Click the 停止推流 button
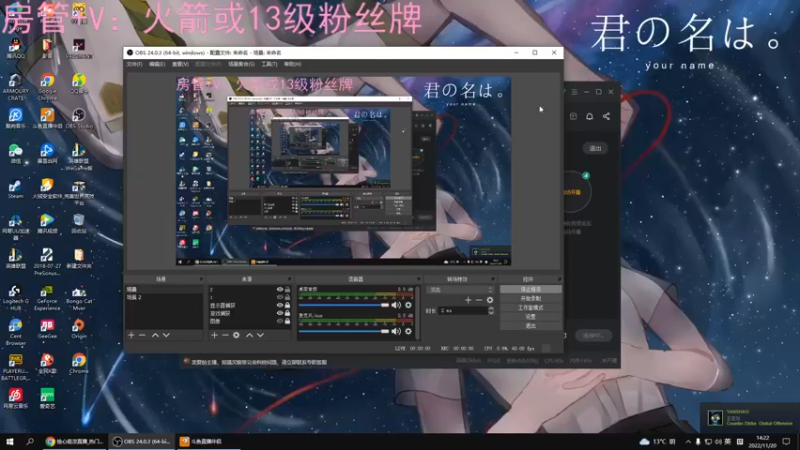Image resolution: width=800 pixels, height=450 pixels. [531, 289]
